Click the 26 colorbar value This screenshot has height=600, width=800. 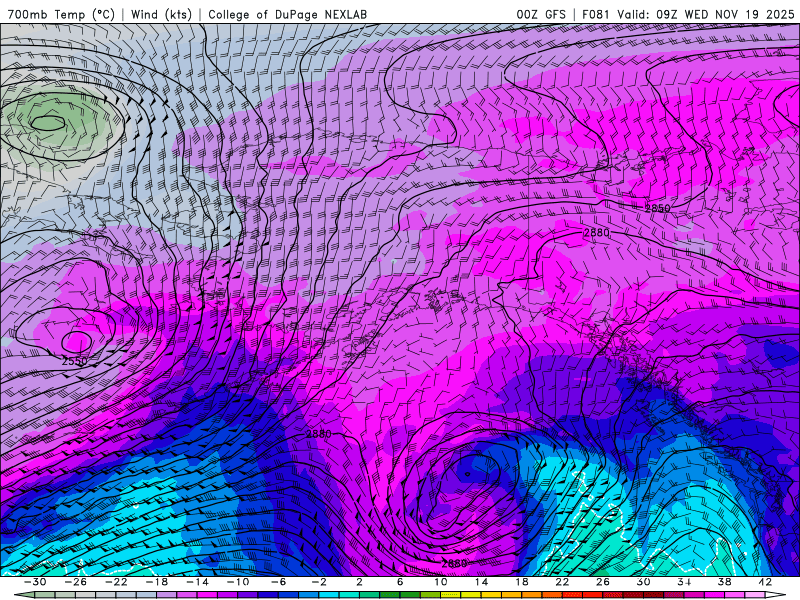pos(603,582)
